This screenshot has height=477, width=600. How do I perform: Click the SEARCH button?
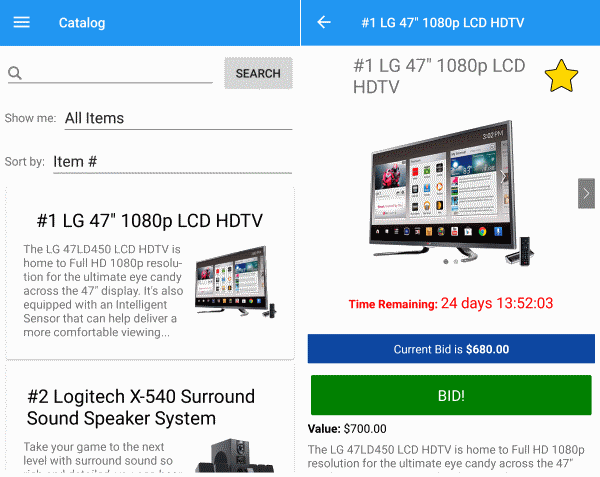coord(258,73)
